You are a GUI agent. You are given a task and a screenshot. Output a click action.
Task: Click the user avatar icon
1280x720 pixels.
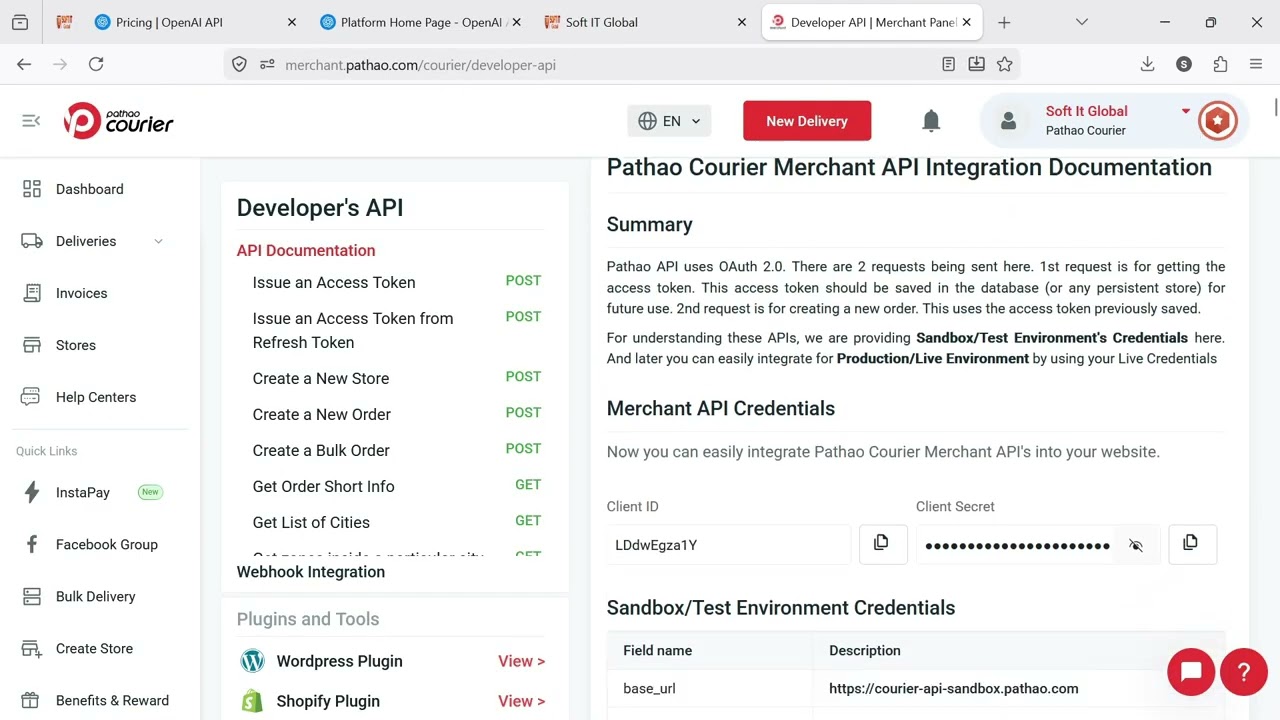pyautogui.click(x=1008, y=121)
